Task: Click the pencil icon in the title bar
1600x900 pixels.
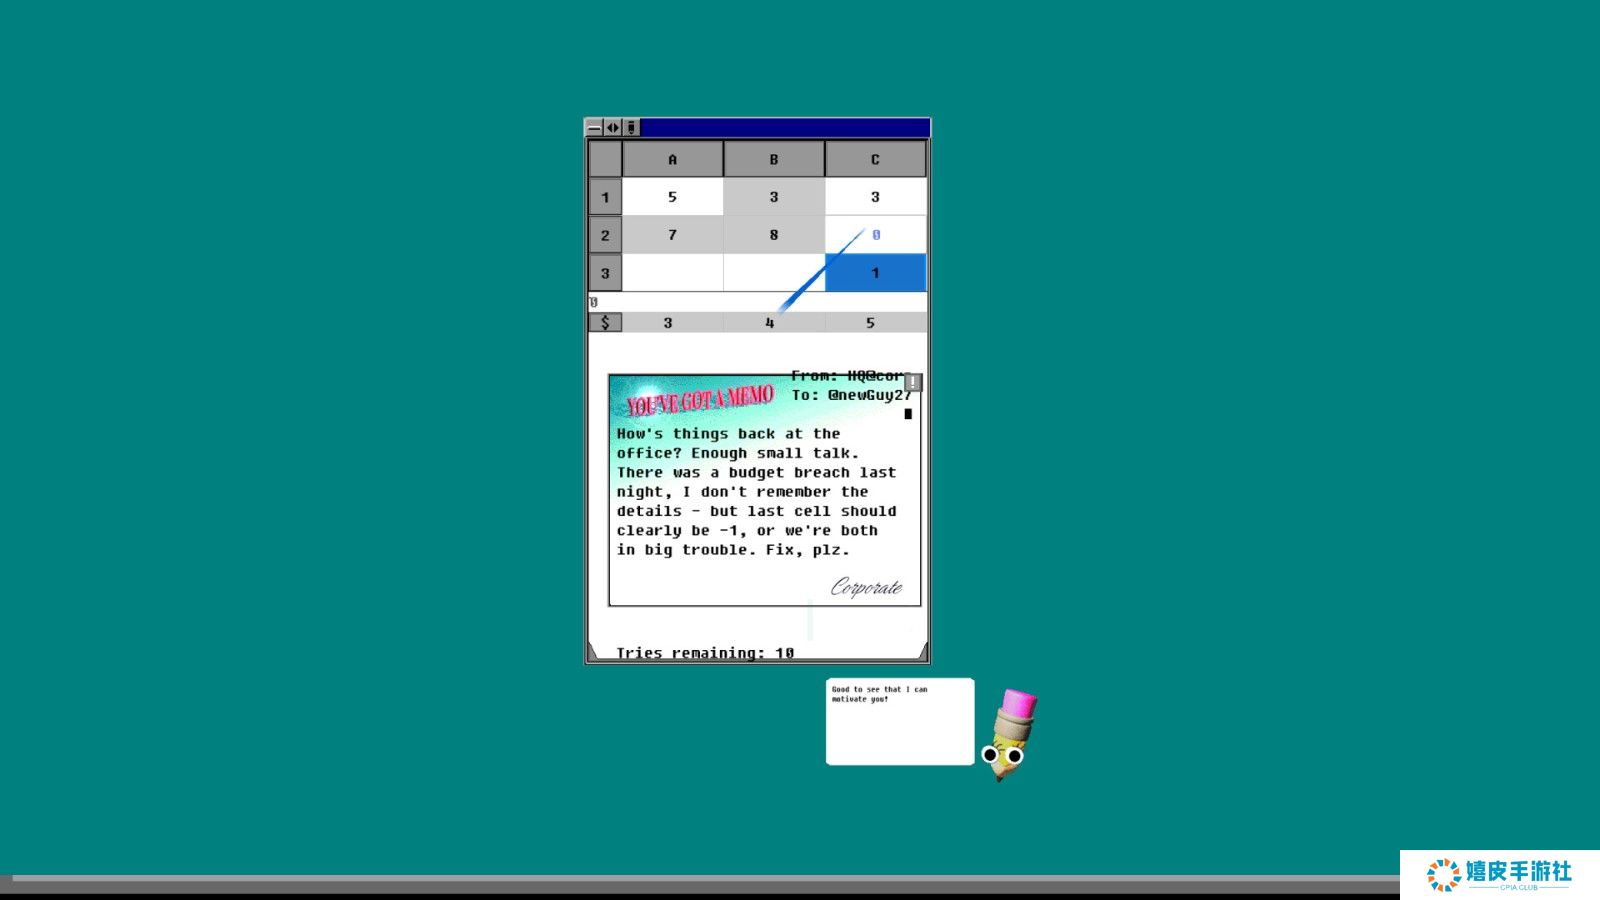Action: pos(631,128)
